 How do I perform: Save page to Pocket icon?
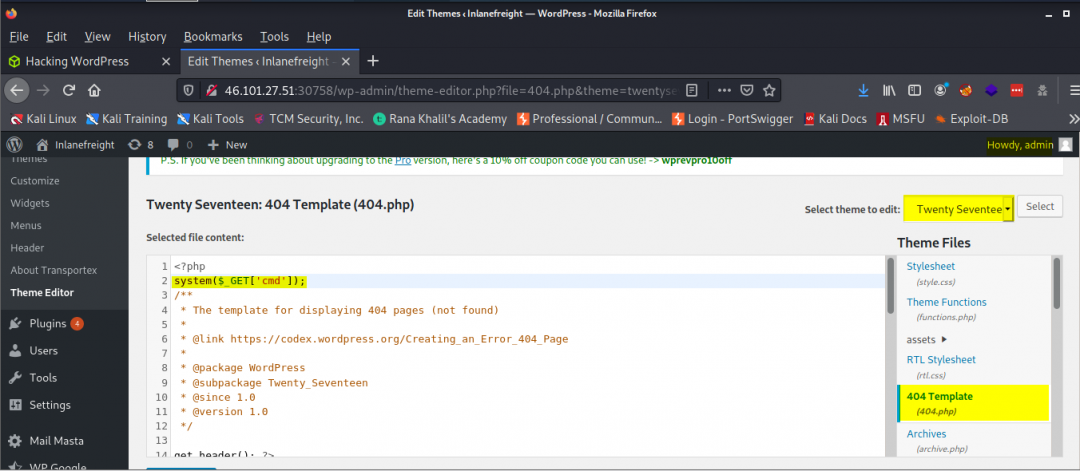click(x=747, y=90)
